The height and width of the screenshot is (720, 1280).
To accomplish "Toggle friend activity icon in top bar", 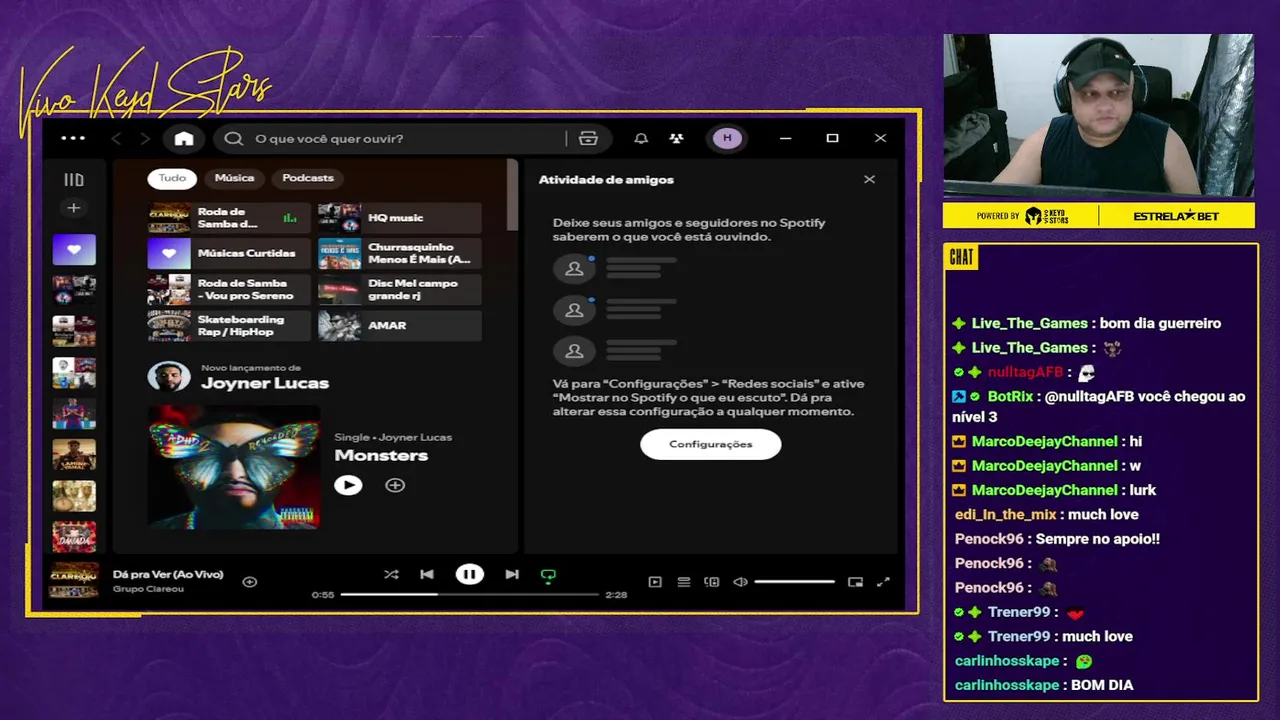I will click(677, 138).
